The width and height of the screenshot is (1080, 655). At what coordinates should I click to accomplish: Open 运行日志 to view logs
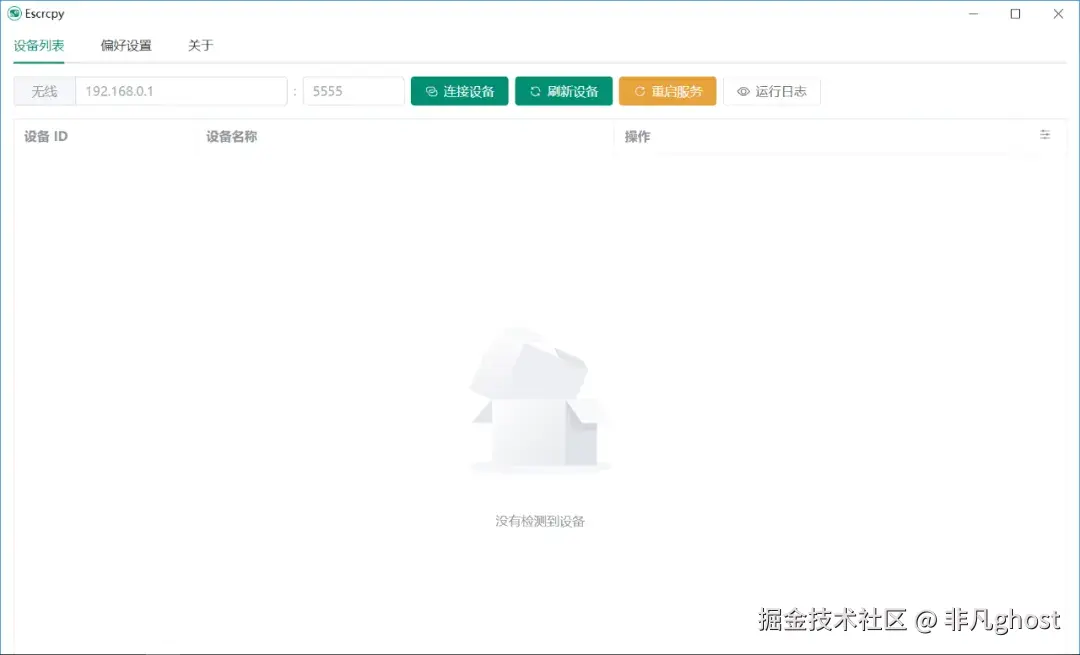click(772, 91)
